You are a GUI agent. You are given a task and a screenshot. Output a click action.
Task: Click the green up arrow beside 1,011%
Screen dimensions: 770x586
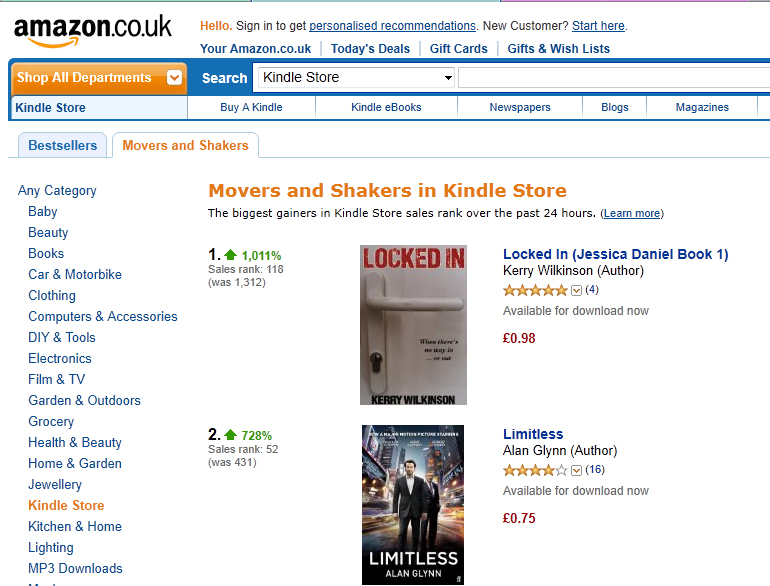[x=230, y=255]
